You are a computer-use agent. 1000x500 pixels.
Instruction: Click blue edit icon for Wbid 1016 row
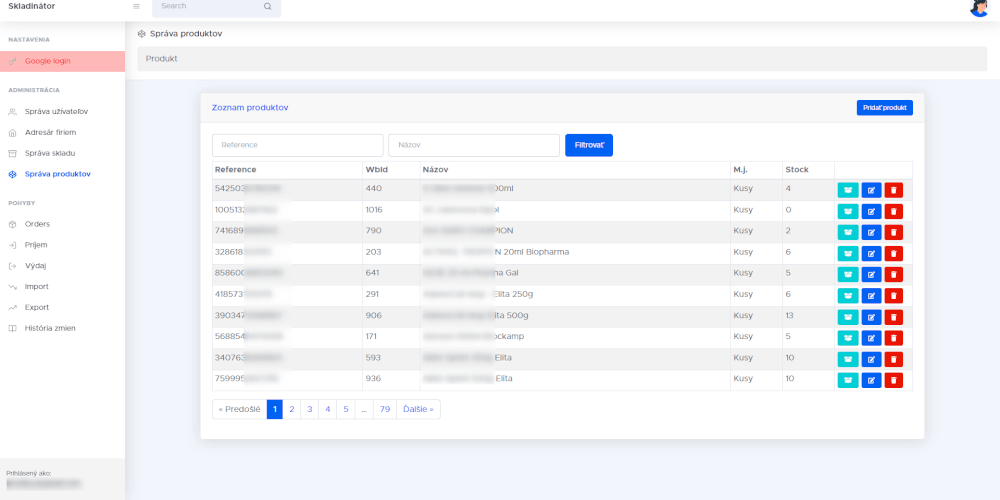pos(870,211)
